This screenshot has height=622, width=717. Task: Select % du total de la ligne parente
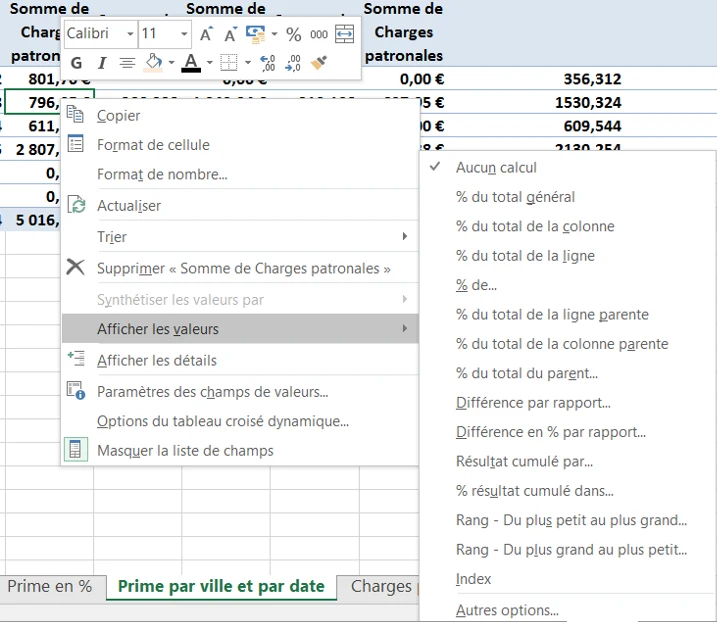568,314
